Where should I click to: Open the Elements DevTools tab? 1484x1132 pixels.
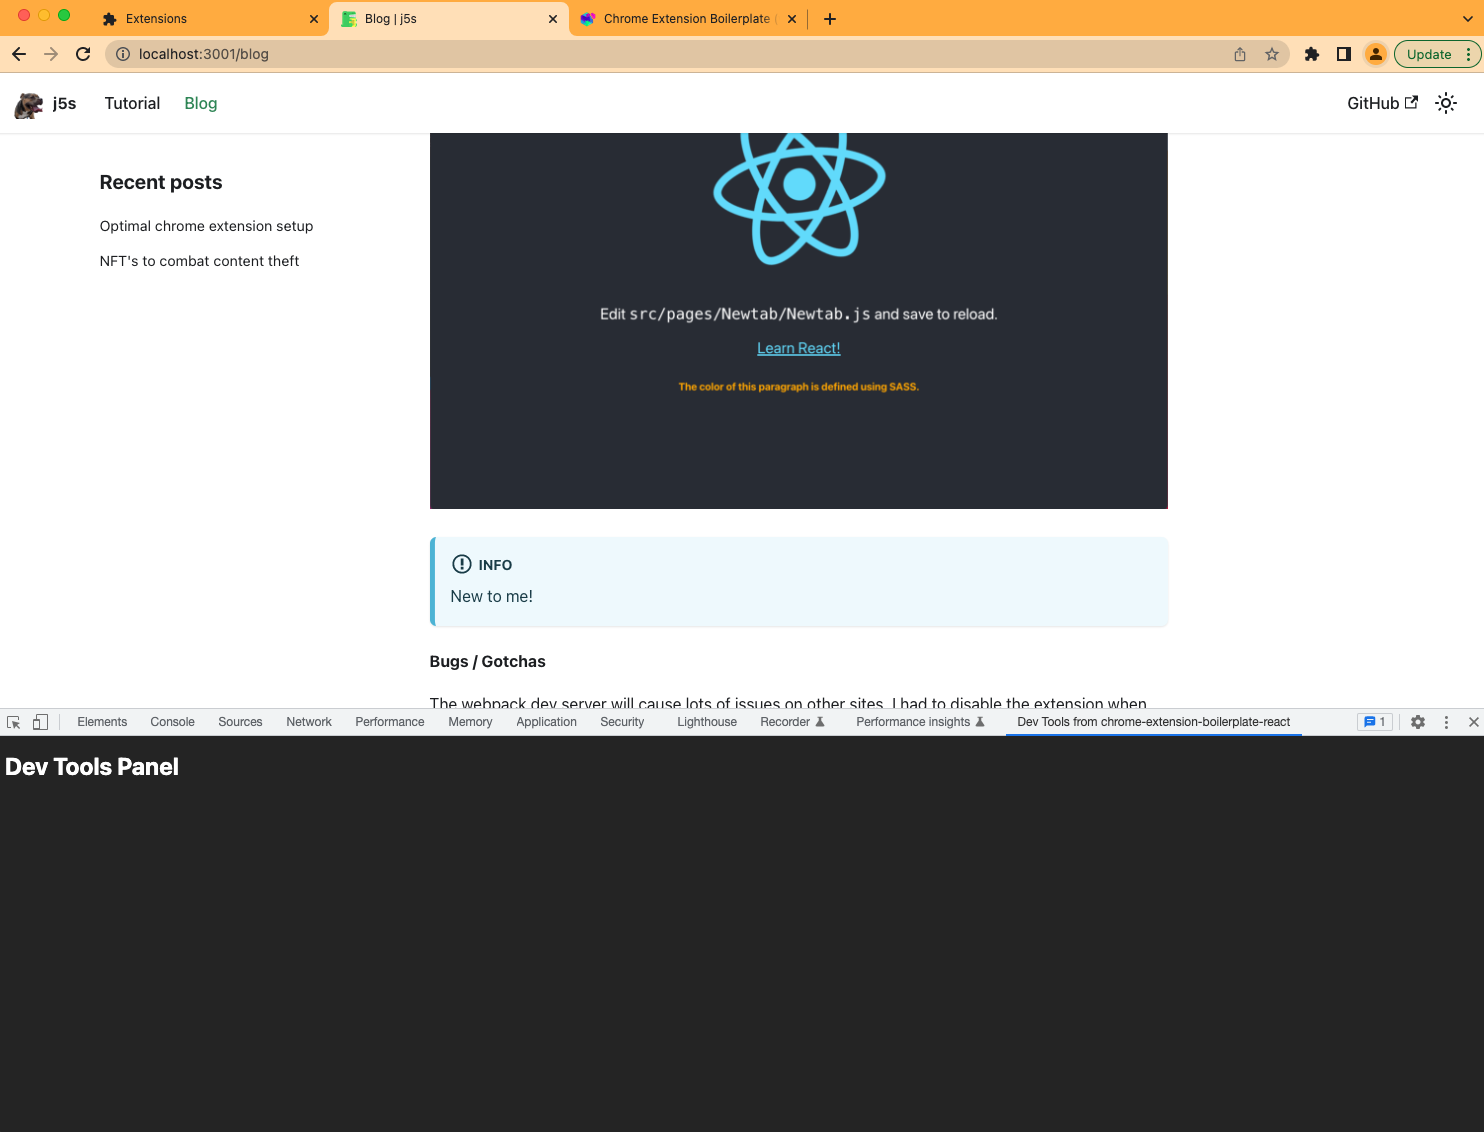point(102,722)
